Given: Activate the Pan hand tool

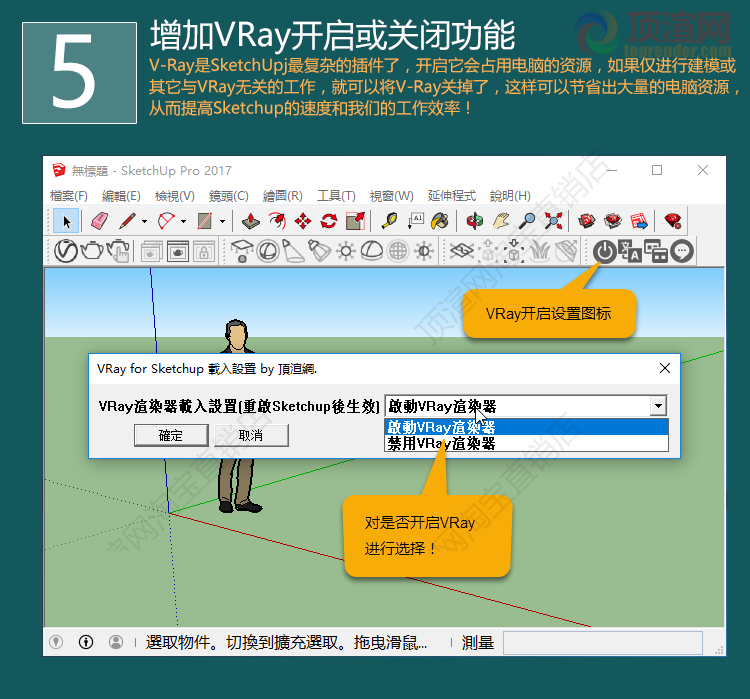Looking at the screenshot, I should (501, 222).
